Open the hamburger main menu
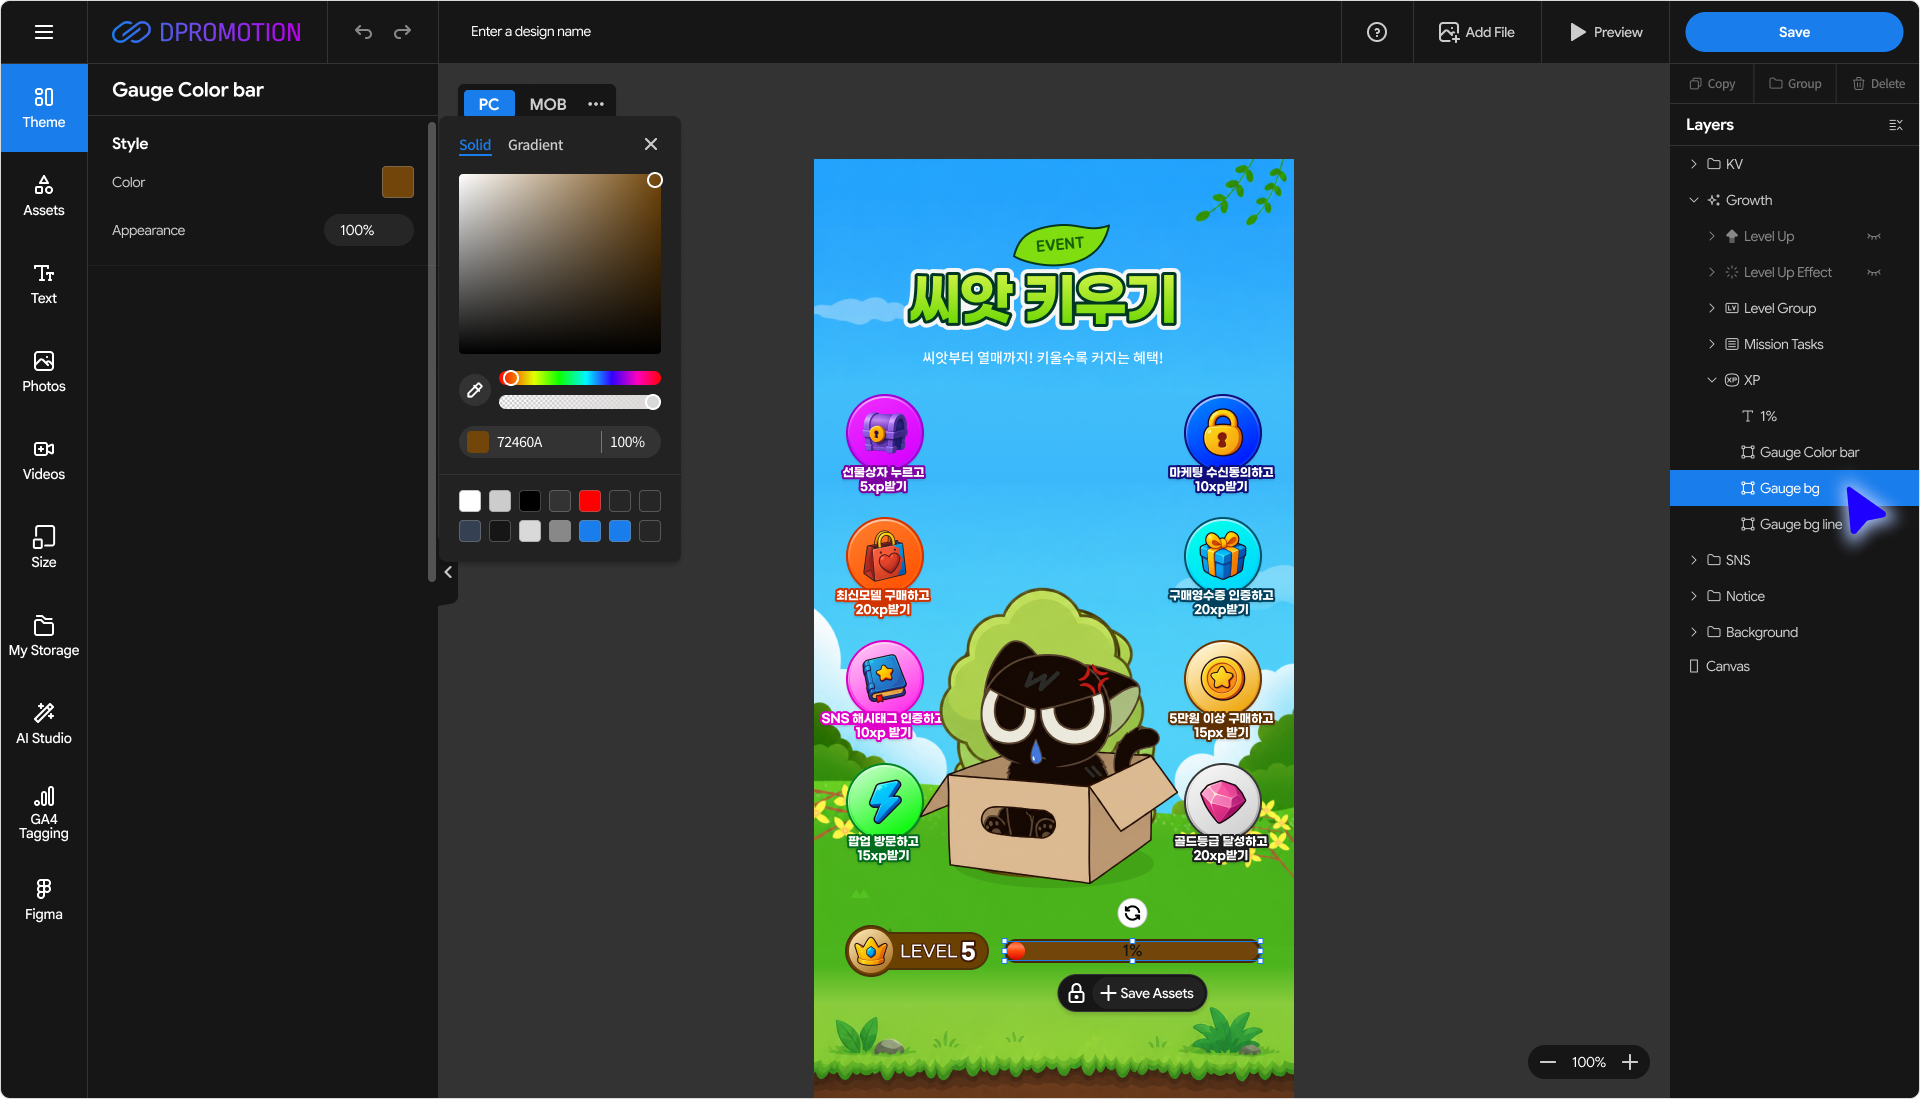The height and width of the screenshot is (1099, 1920). (x=44, y=32)
